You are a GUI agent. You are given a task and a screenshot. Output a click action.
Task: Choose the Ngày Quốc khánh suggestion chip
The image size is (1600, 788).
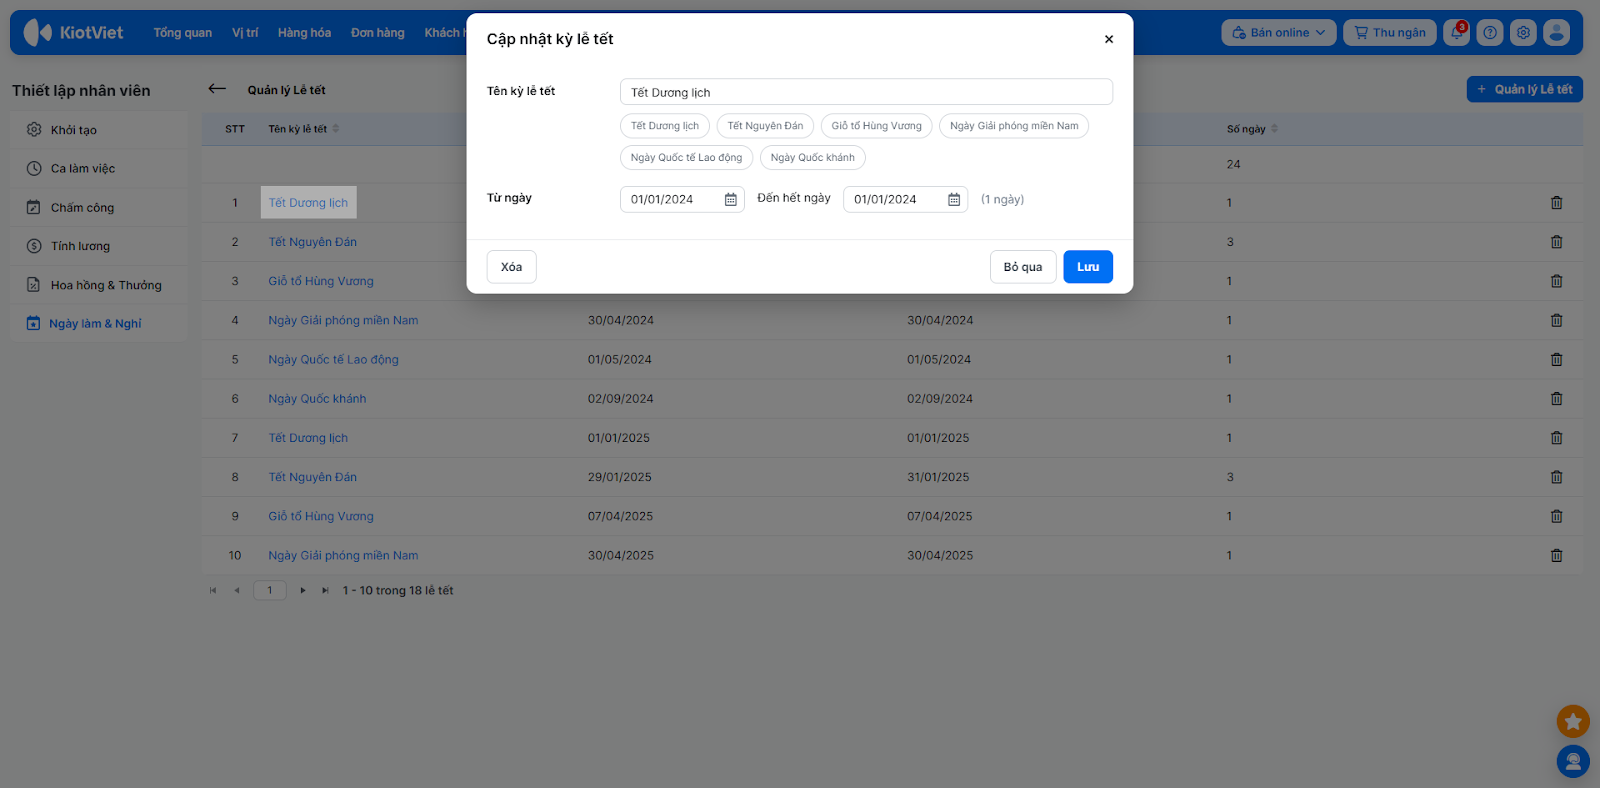click(x=813, y=158)
